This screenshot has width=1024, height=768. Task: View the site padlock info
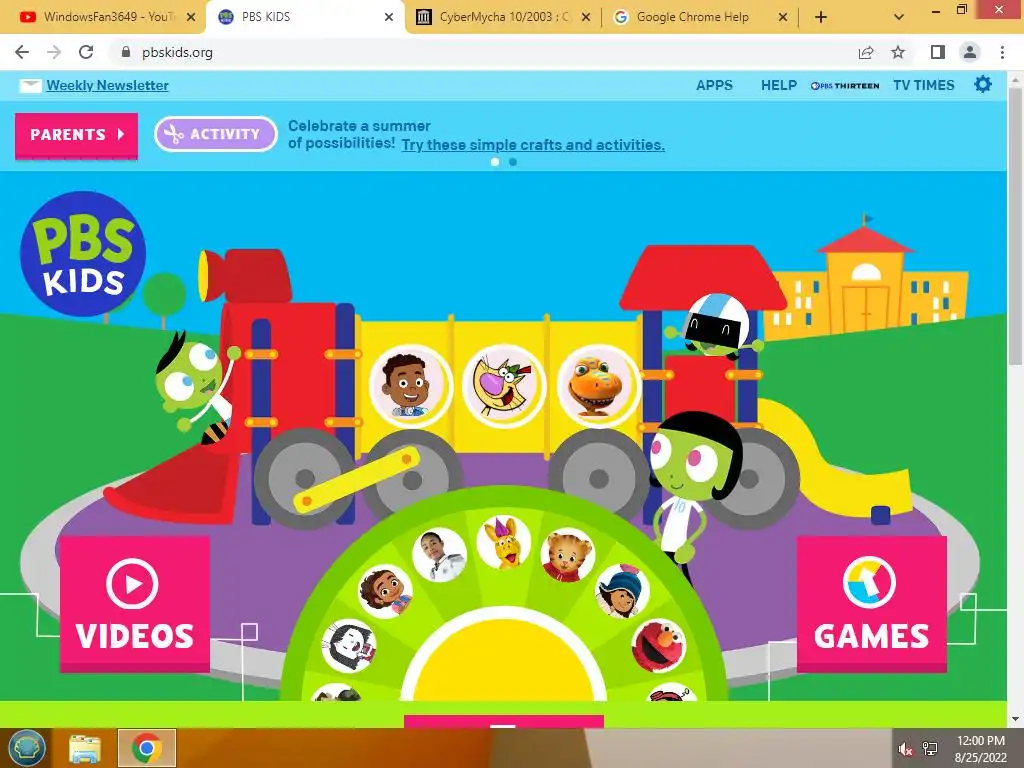(126, 52)
